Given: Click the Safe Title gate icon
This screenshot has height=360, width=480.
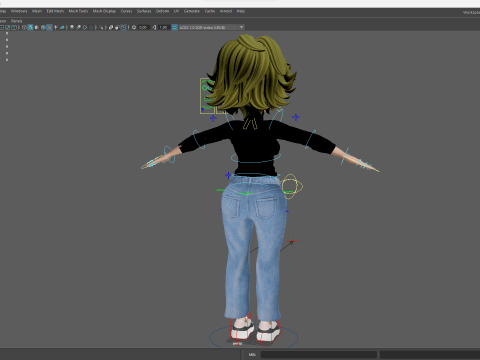Looking at the screenshot, I should tap(14, 27).
